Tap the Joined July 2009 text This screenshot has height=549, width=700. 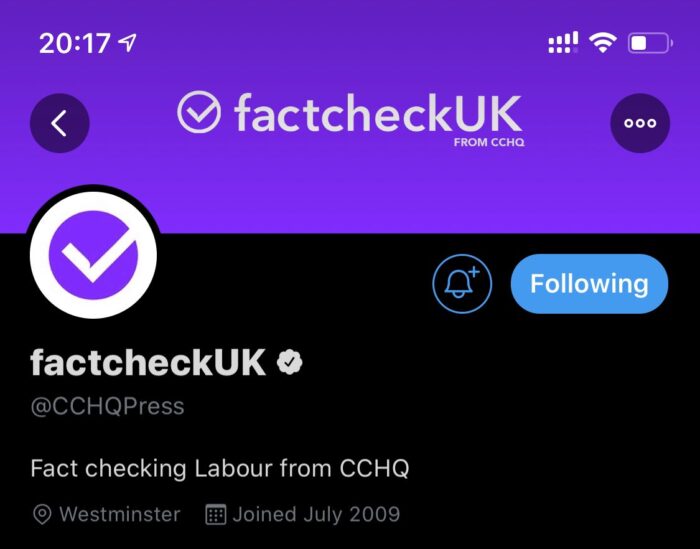(x=316, y=515)
